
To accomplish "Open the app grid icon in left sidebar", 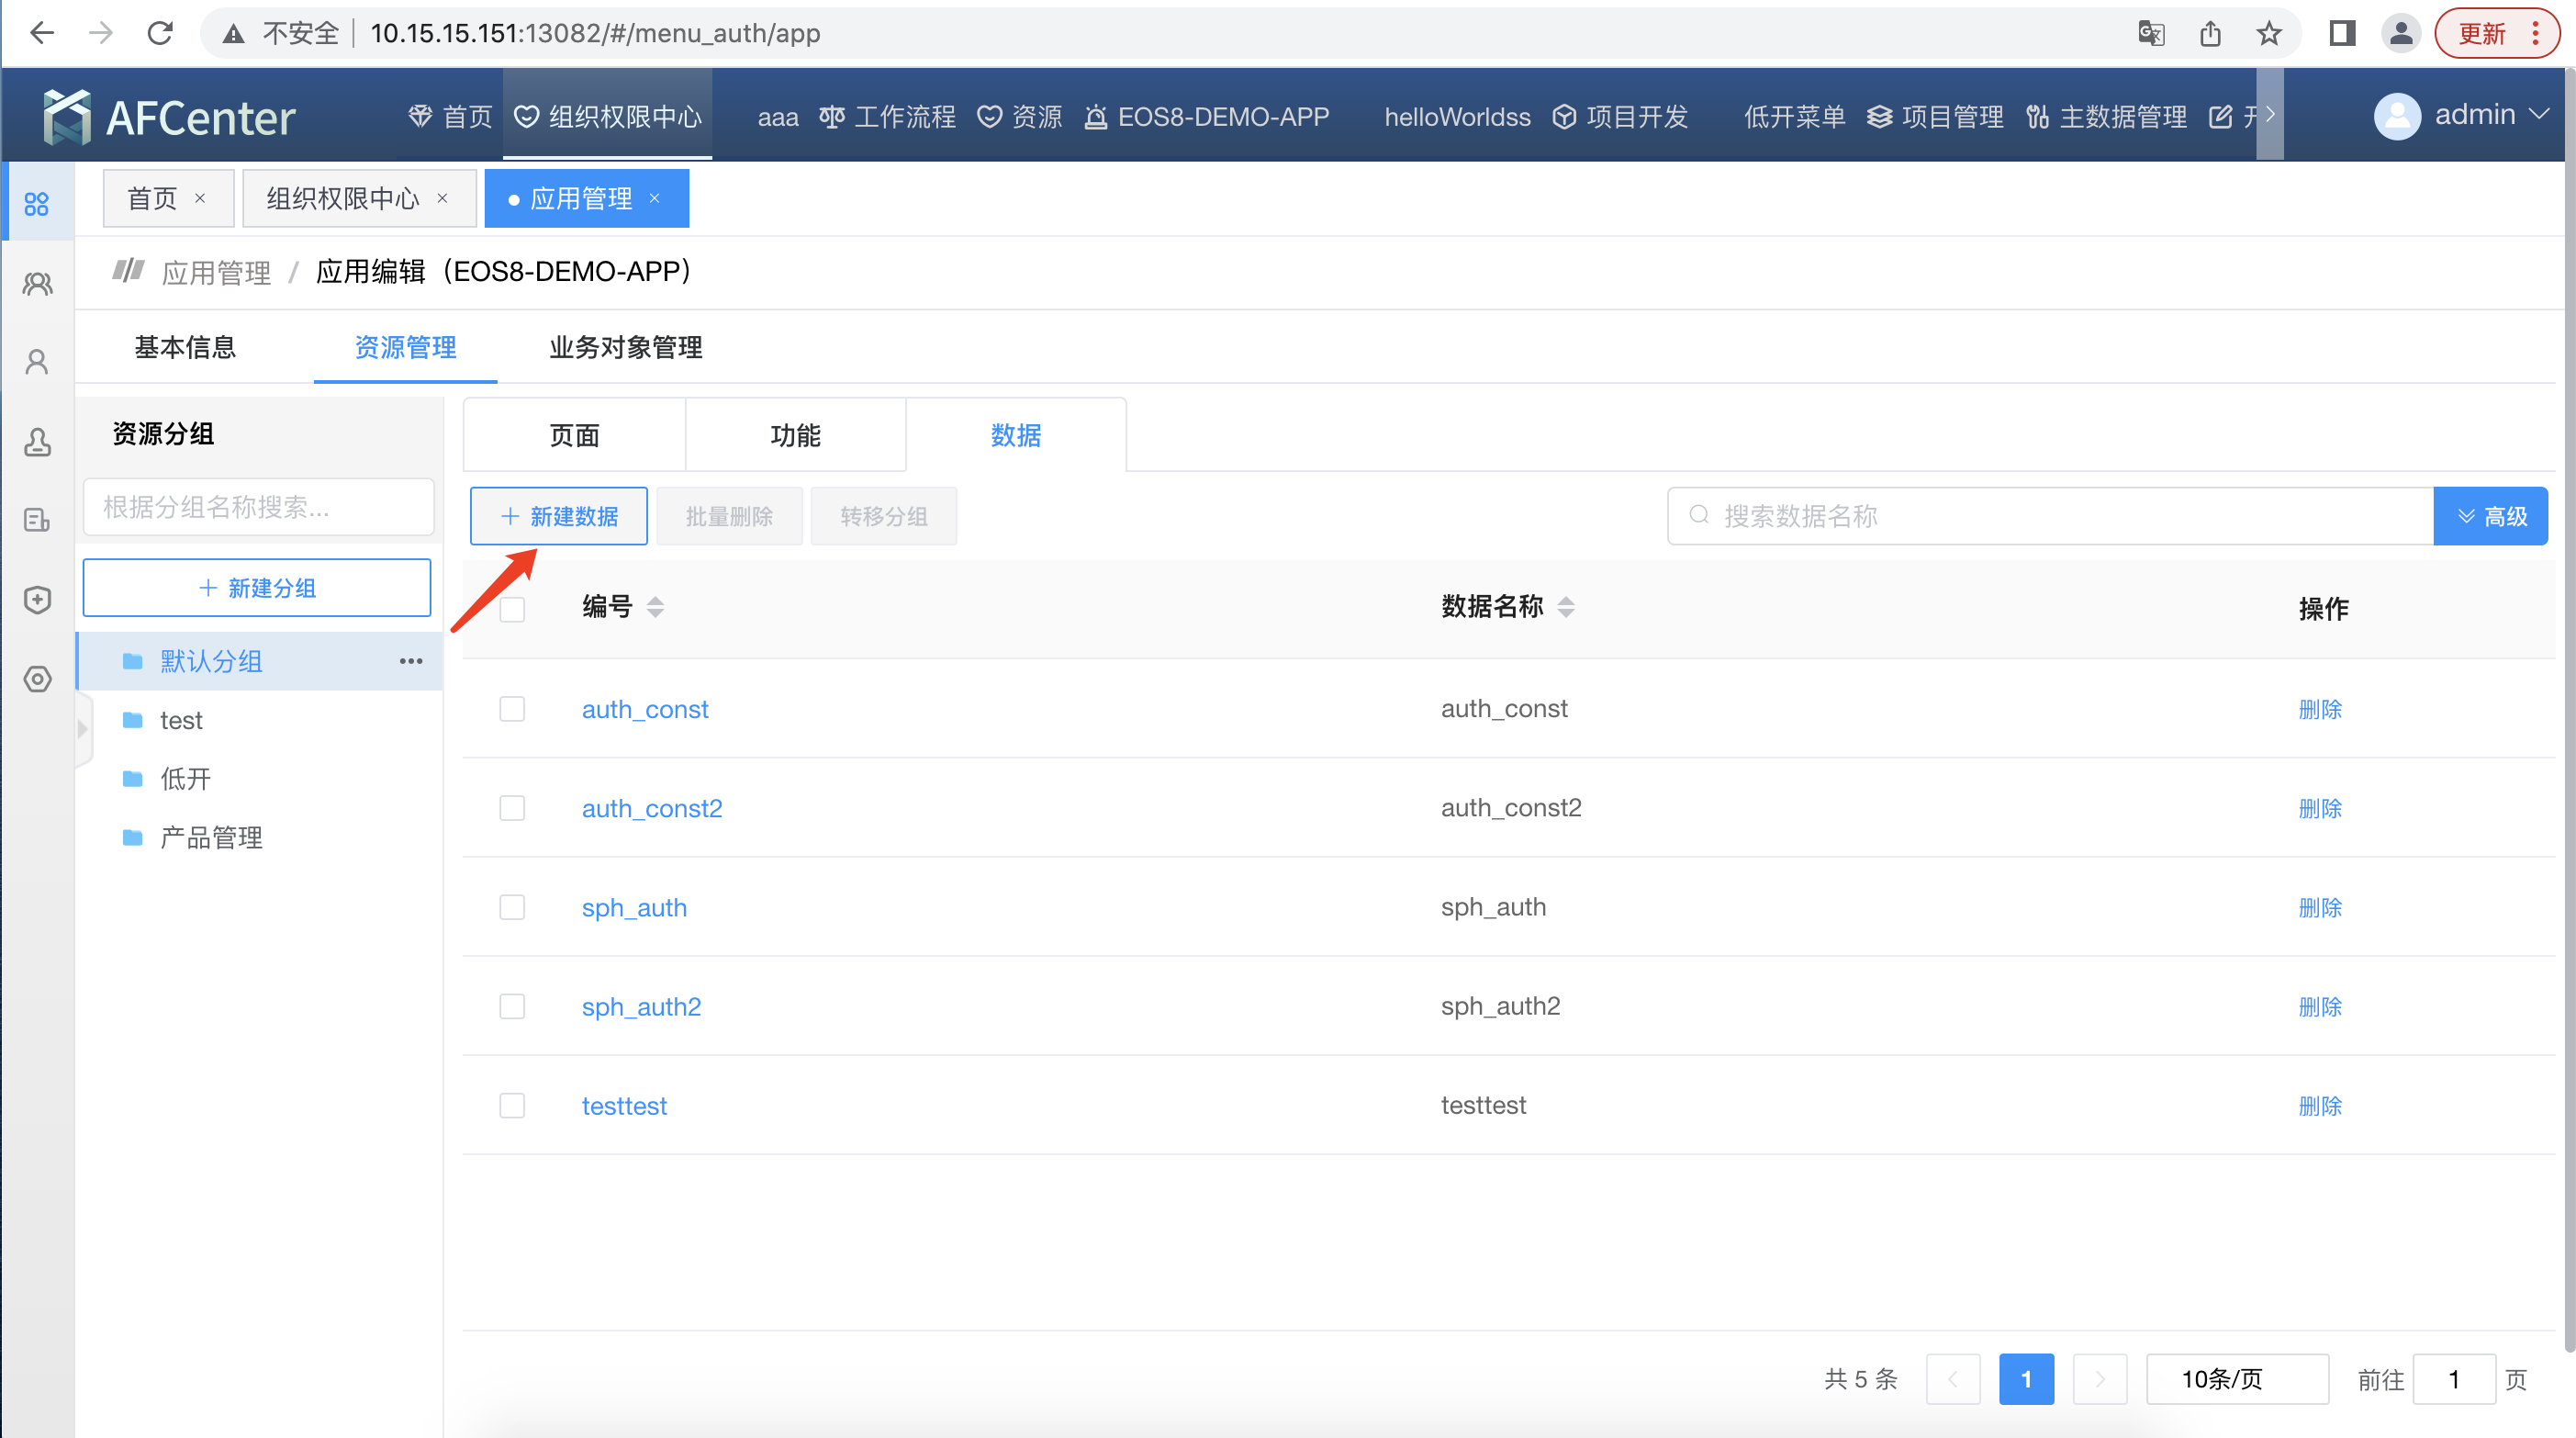I will (x=37, y=201).
